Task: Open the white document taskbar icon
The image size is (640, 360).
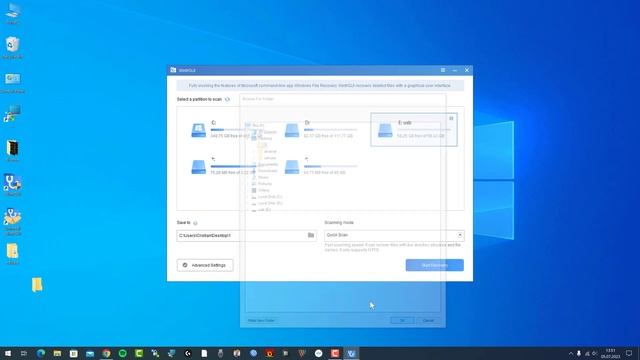Action: (x=204, y=353)
